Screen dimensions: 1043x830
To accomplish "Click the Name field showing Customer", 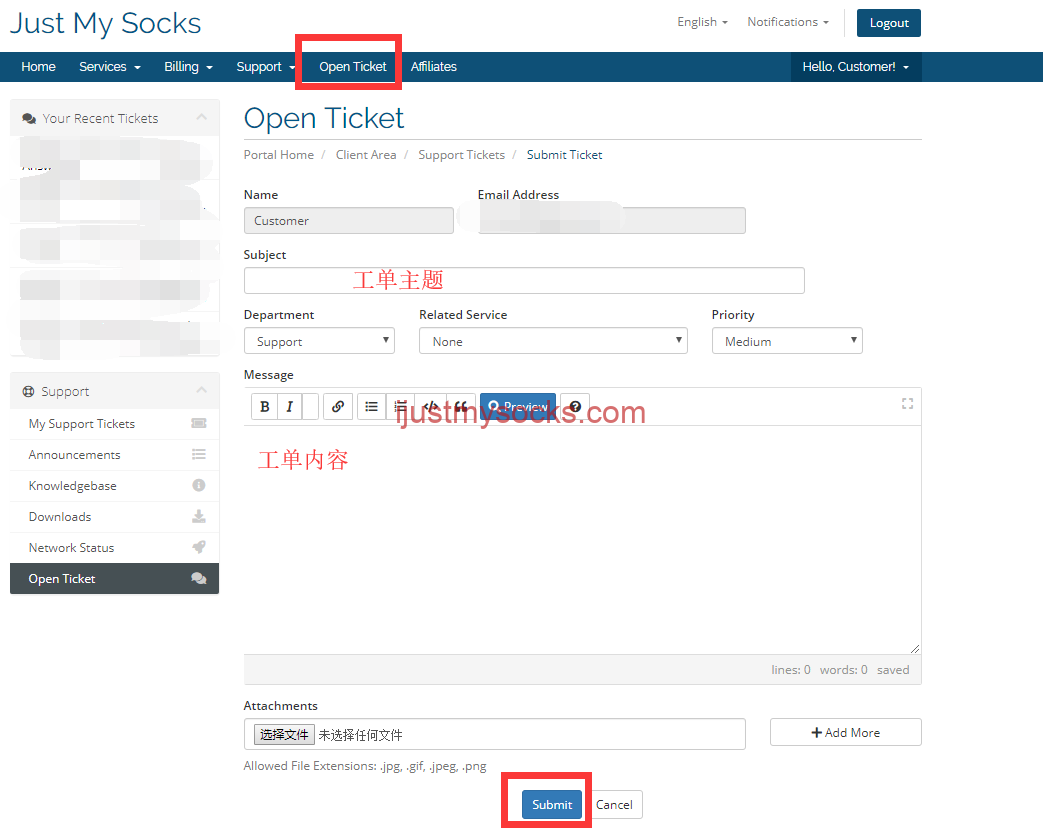I will pos(349,221).
